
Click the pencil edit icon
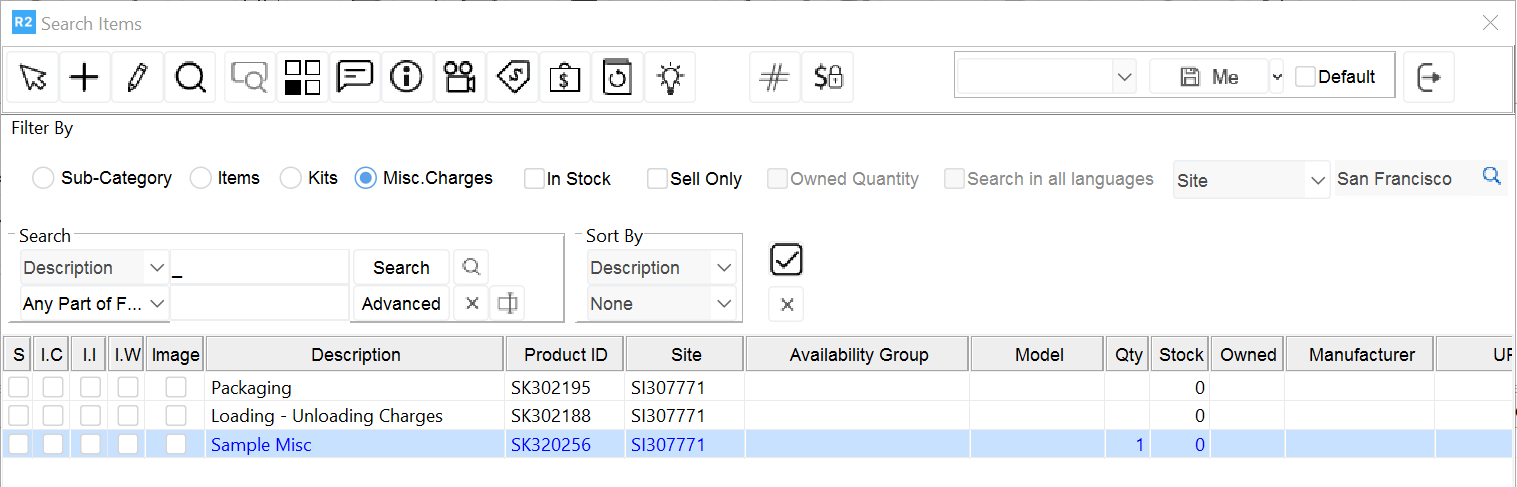click(x=137, y=77)
